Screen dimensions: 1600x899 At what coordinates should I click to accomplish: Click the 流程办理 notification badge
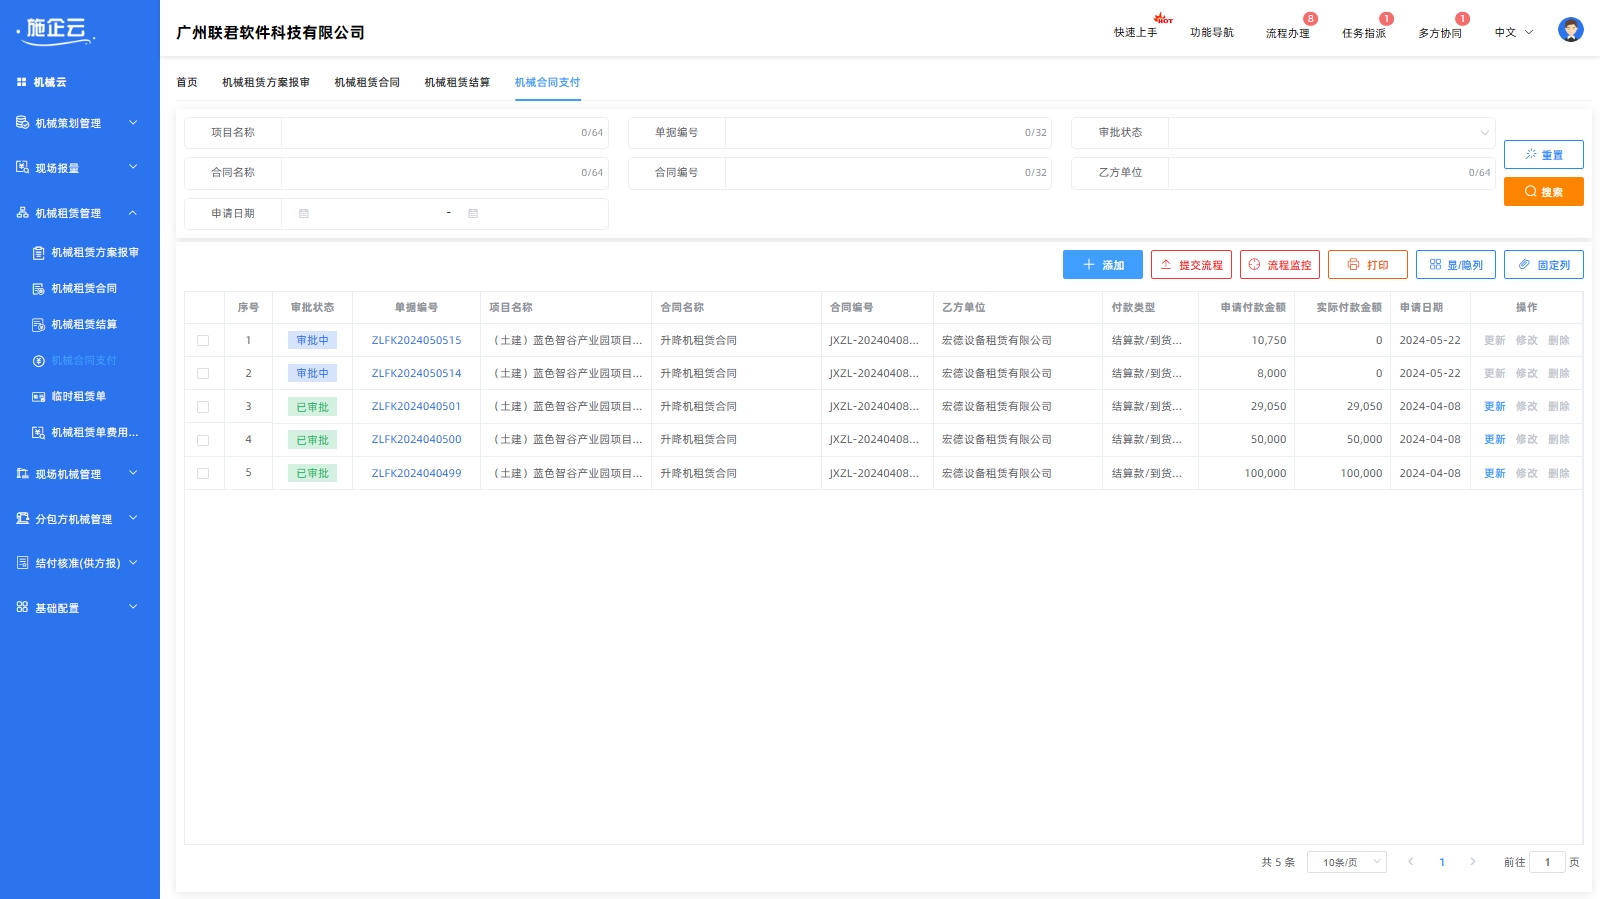pos(1310,19)
